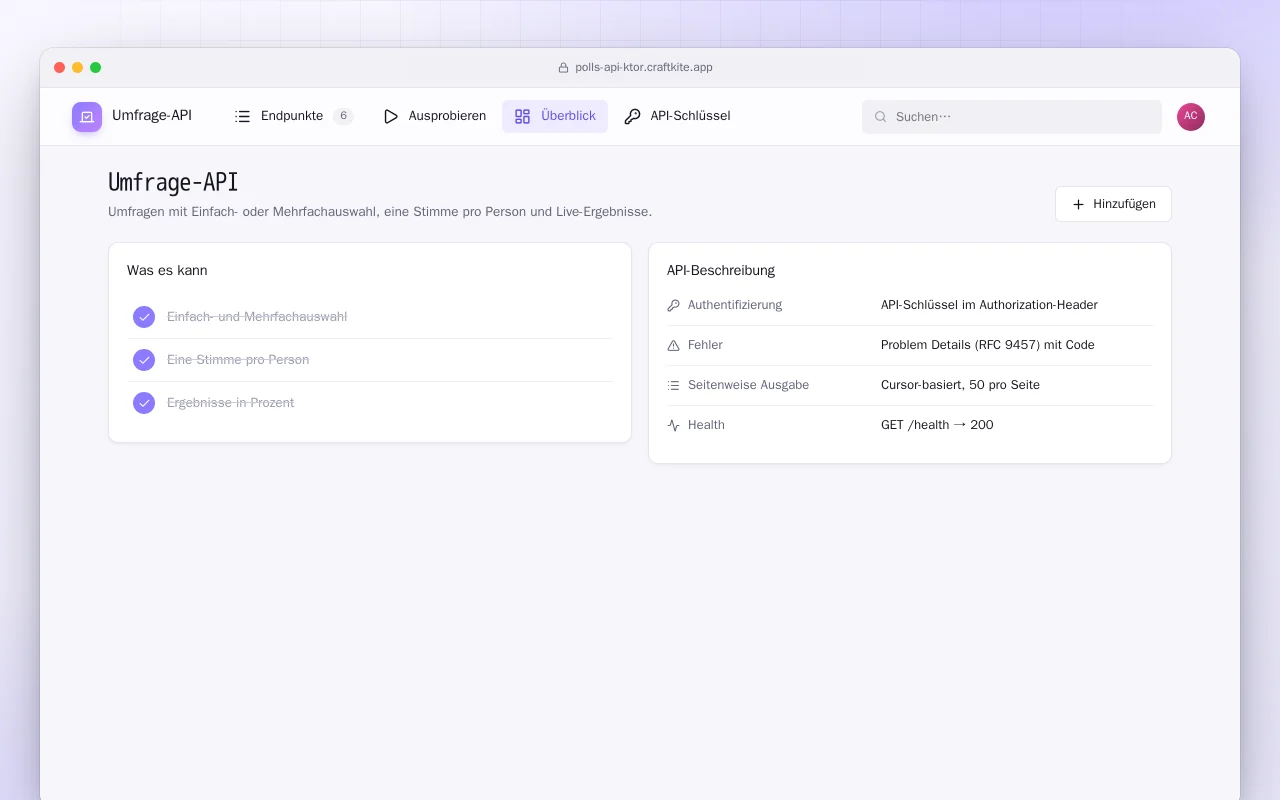This screenshot has width=1280, height=800.
Task: Click Problem Details (RFC 9457) mit Code
Action: click(x=988, y=345)
